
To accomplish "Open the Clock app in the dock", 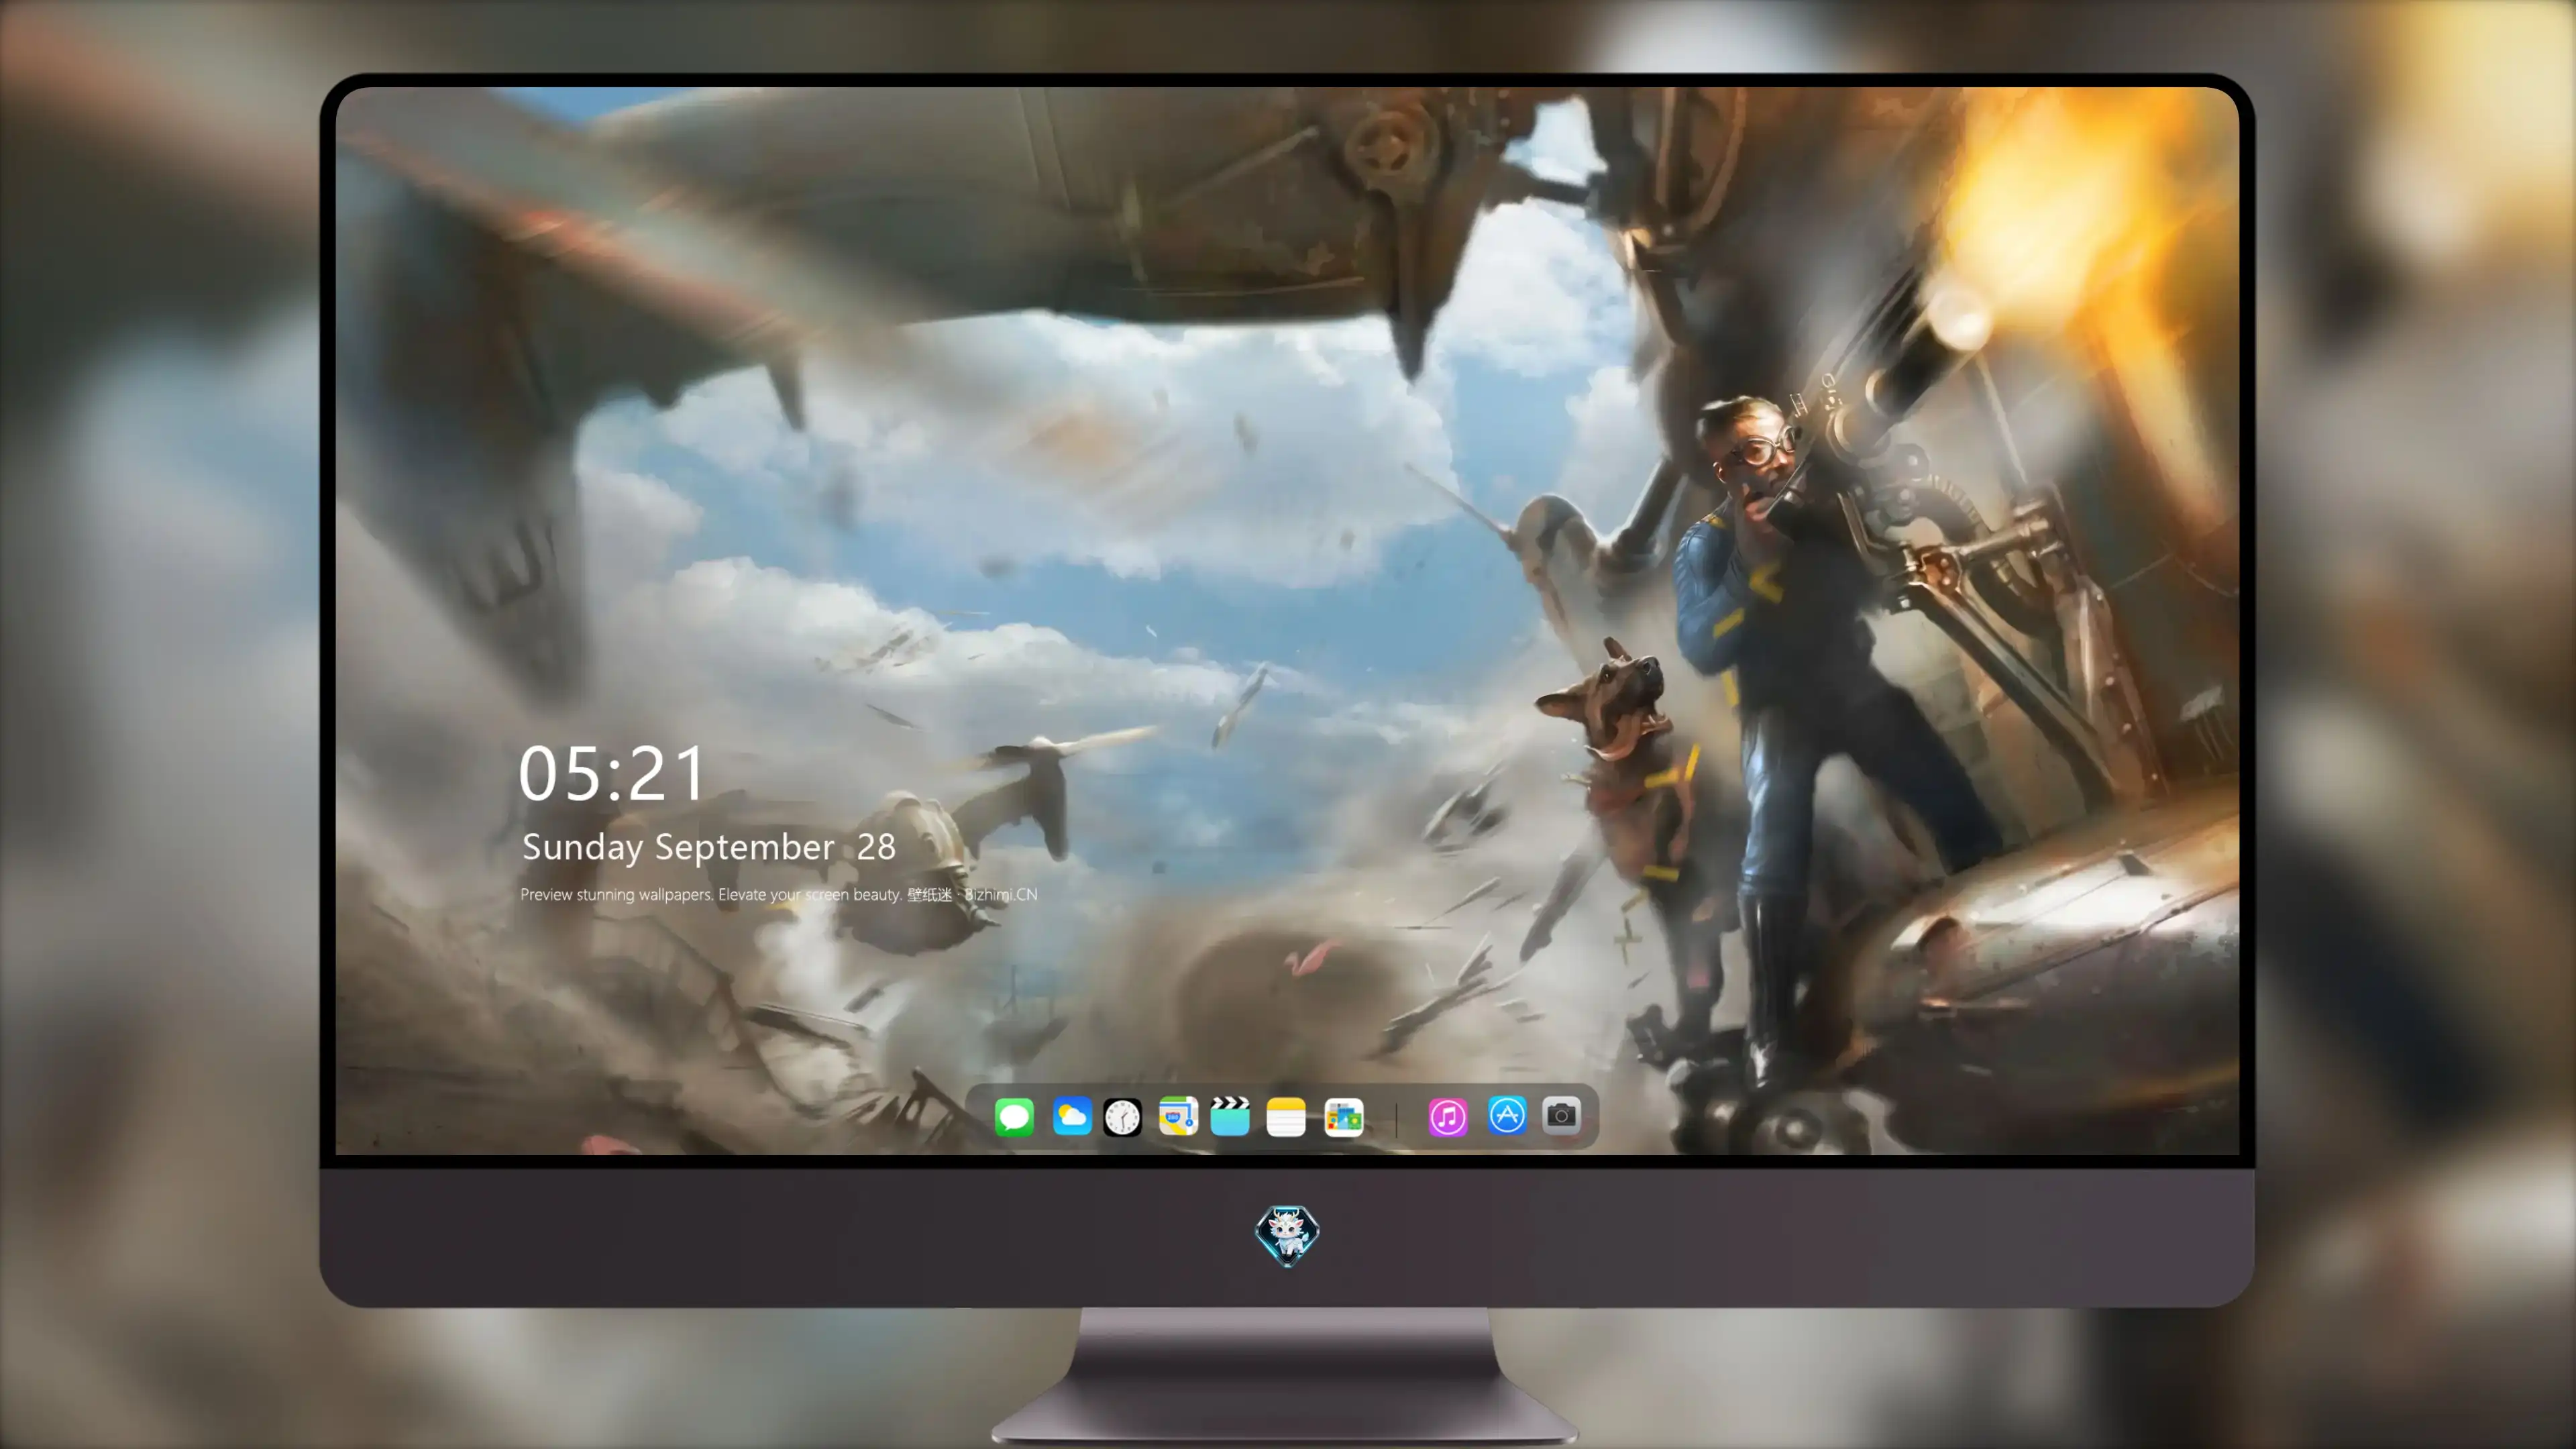I will (x=1122, y=1117).
